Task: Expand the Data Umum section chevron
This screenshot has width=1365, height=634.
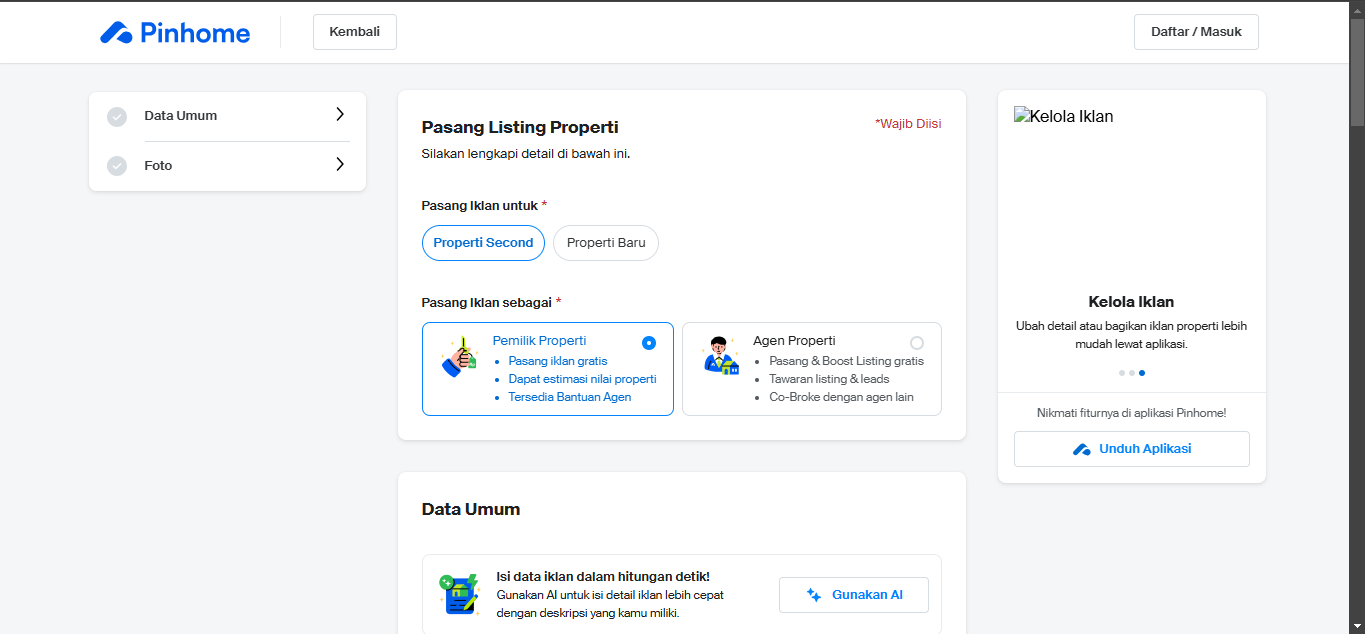Action: click(340, 115)
